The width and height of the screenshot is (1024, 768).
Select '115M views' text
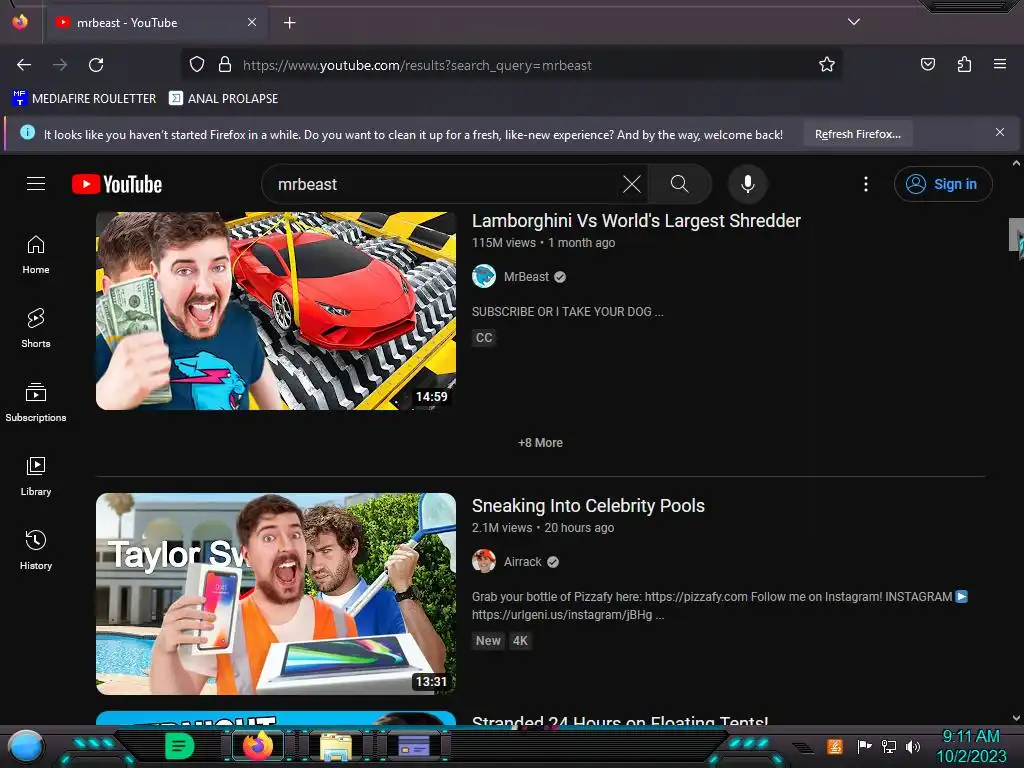504,243
